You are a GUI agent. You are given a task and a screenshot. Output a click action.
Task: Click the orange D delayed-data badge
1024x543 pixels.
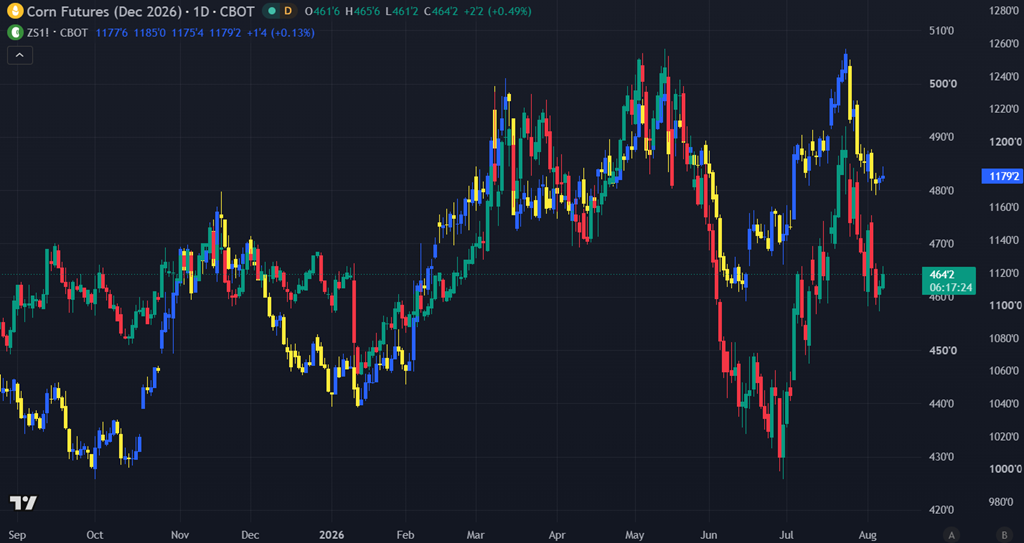288,11
